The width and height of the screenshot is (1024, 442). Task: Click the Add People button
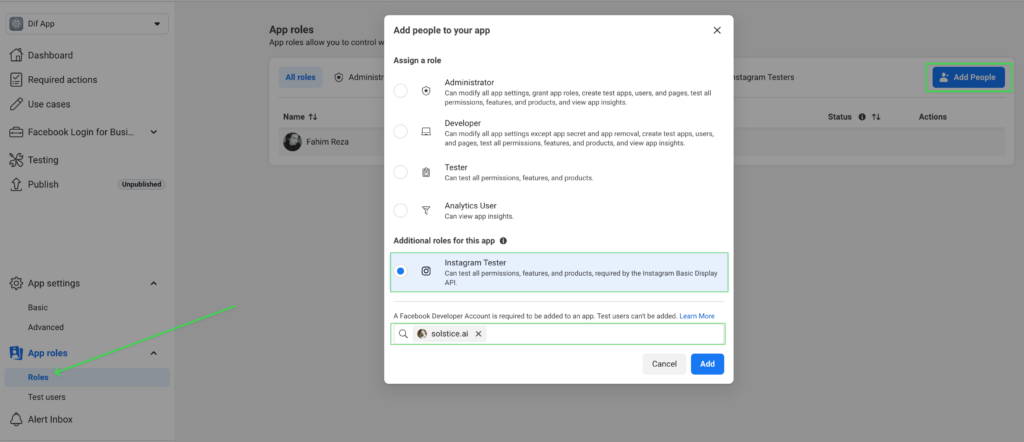point(968,77)
